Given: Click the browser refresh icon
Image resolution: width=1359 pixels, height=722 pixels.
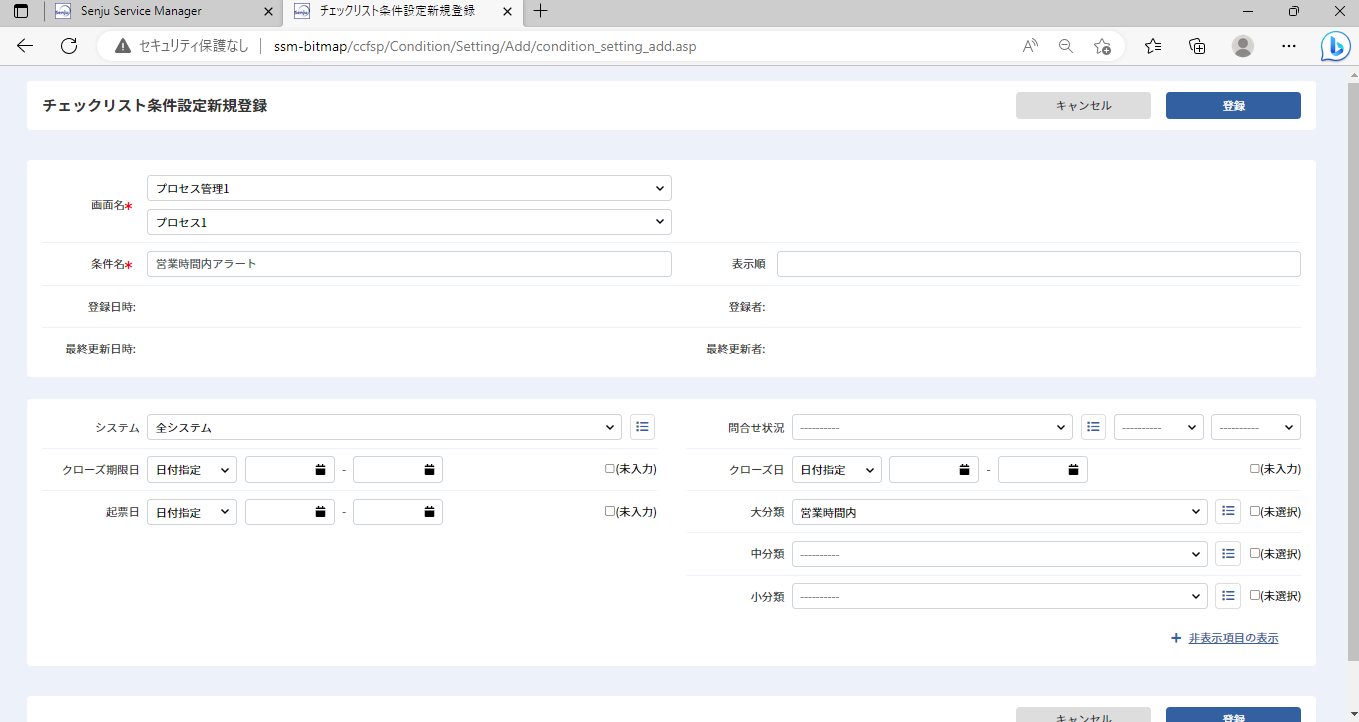Looking at the screenshot, I should coord(69,46).
